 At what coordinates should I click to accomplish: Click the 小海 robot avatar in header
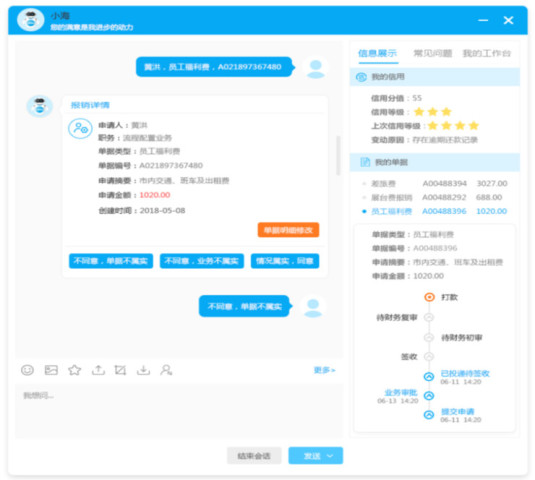[31, 20]
